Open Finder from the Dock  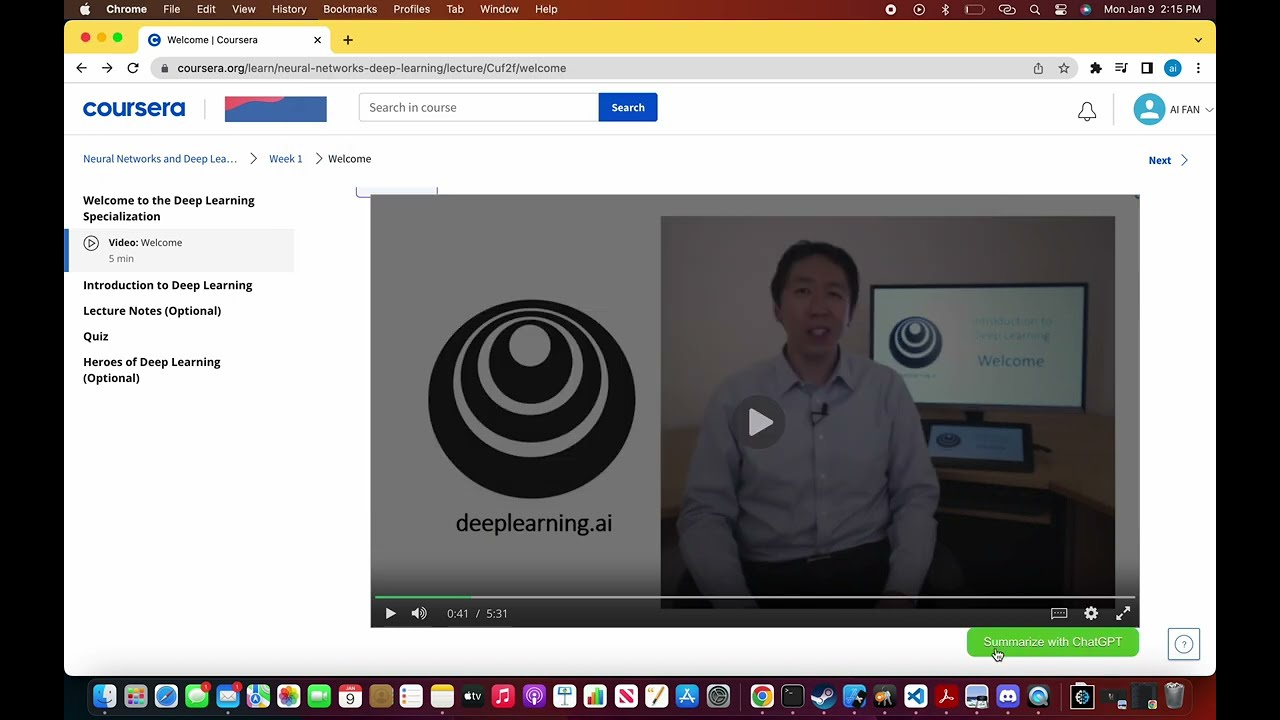point(104,696)
